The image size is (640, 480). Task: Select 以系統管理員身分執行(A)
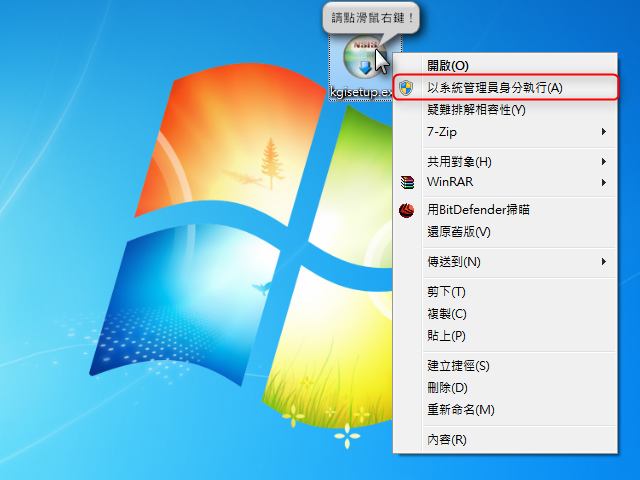505,87
